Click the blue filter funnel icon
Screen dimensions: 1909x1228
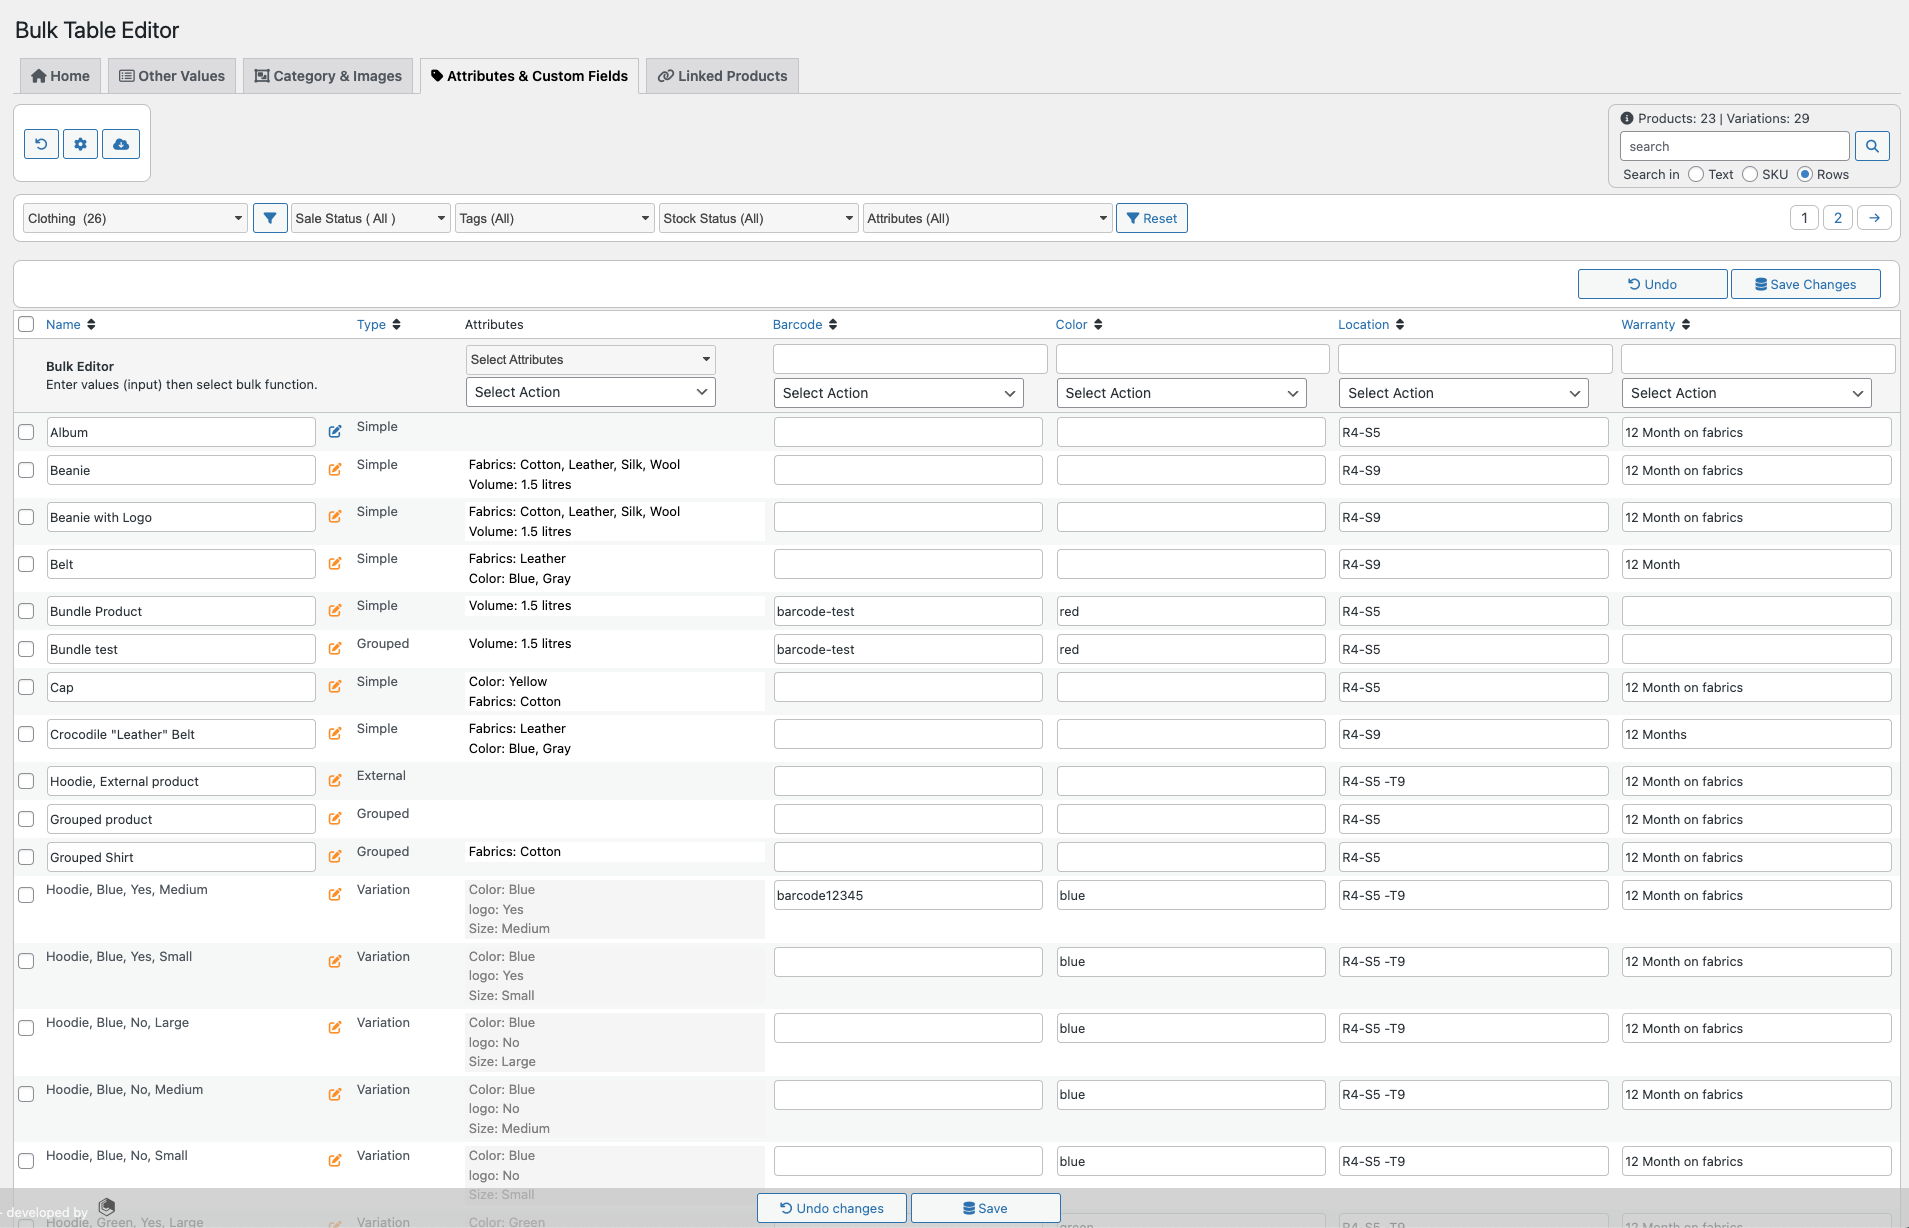pyautogui.click(x=270, y=217)
